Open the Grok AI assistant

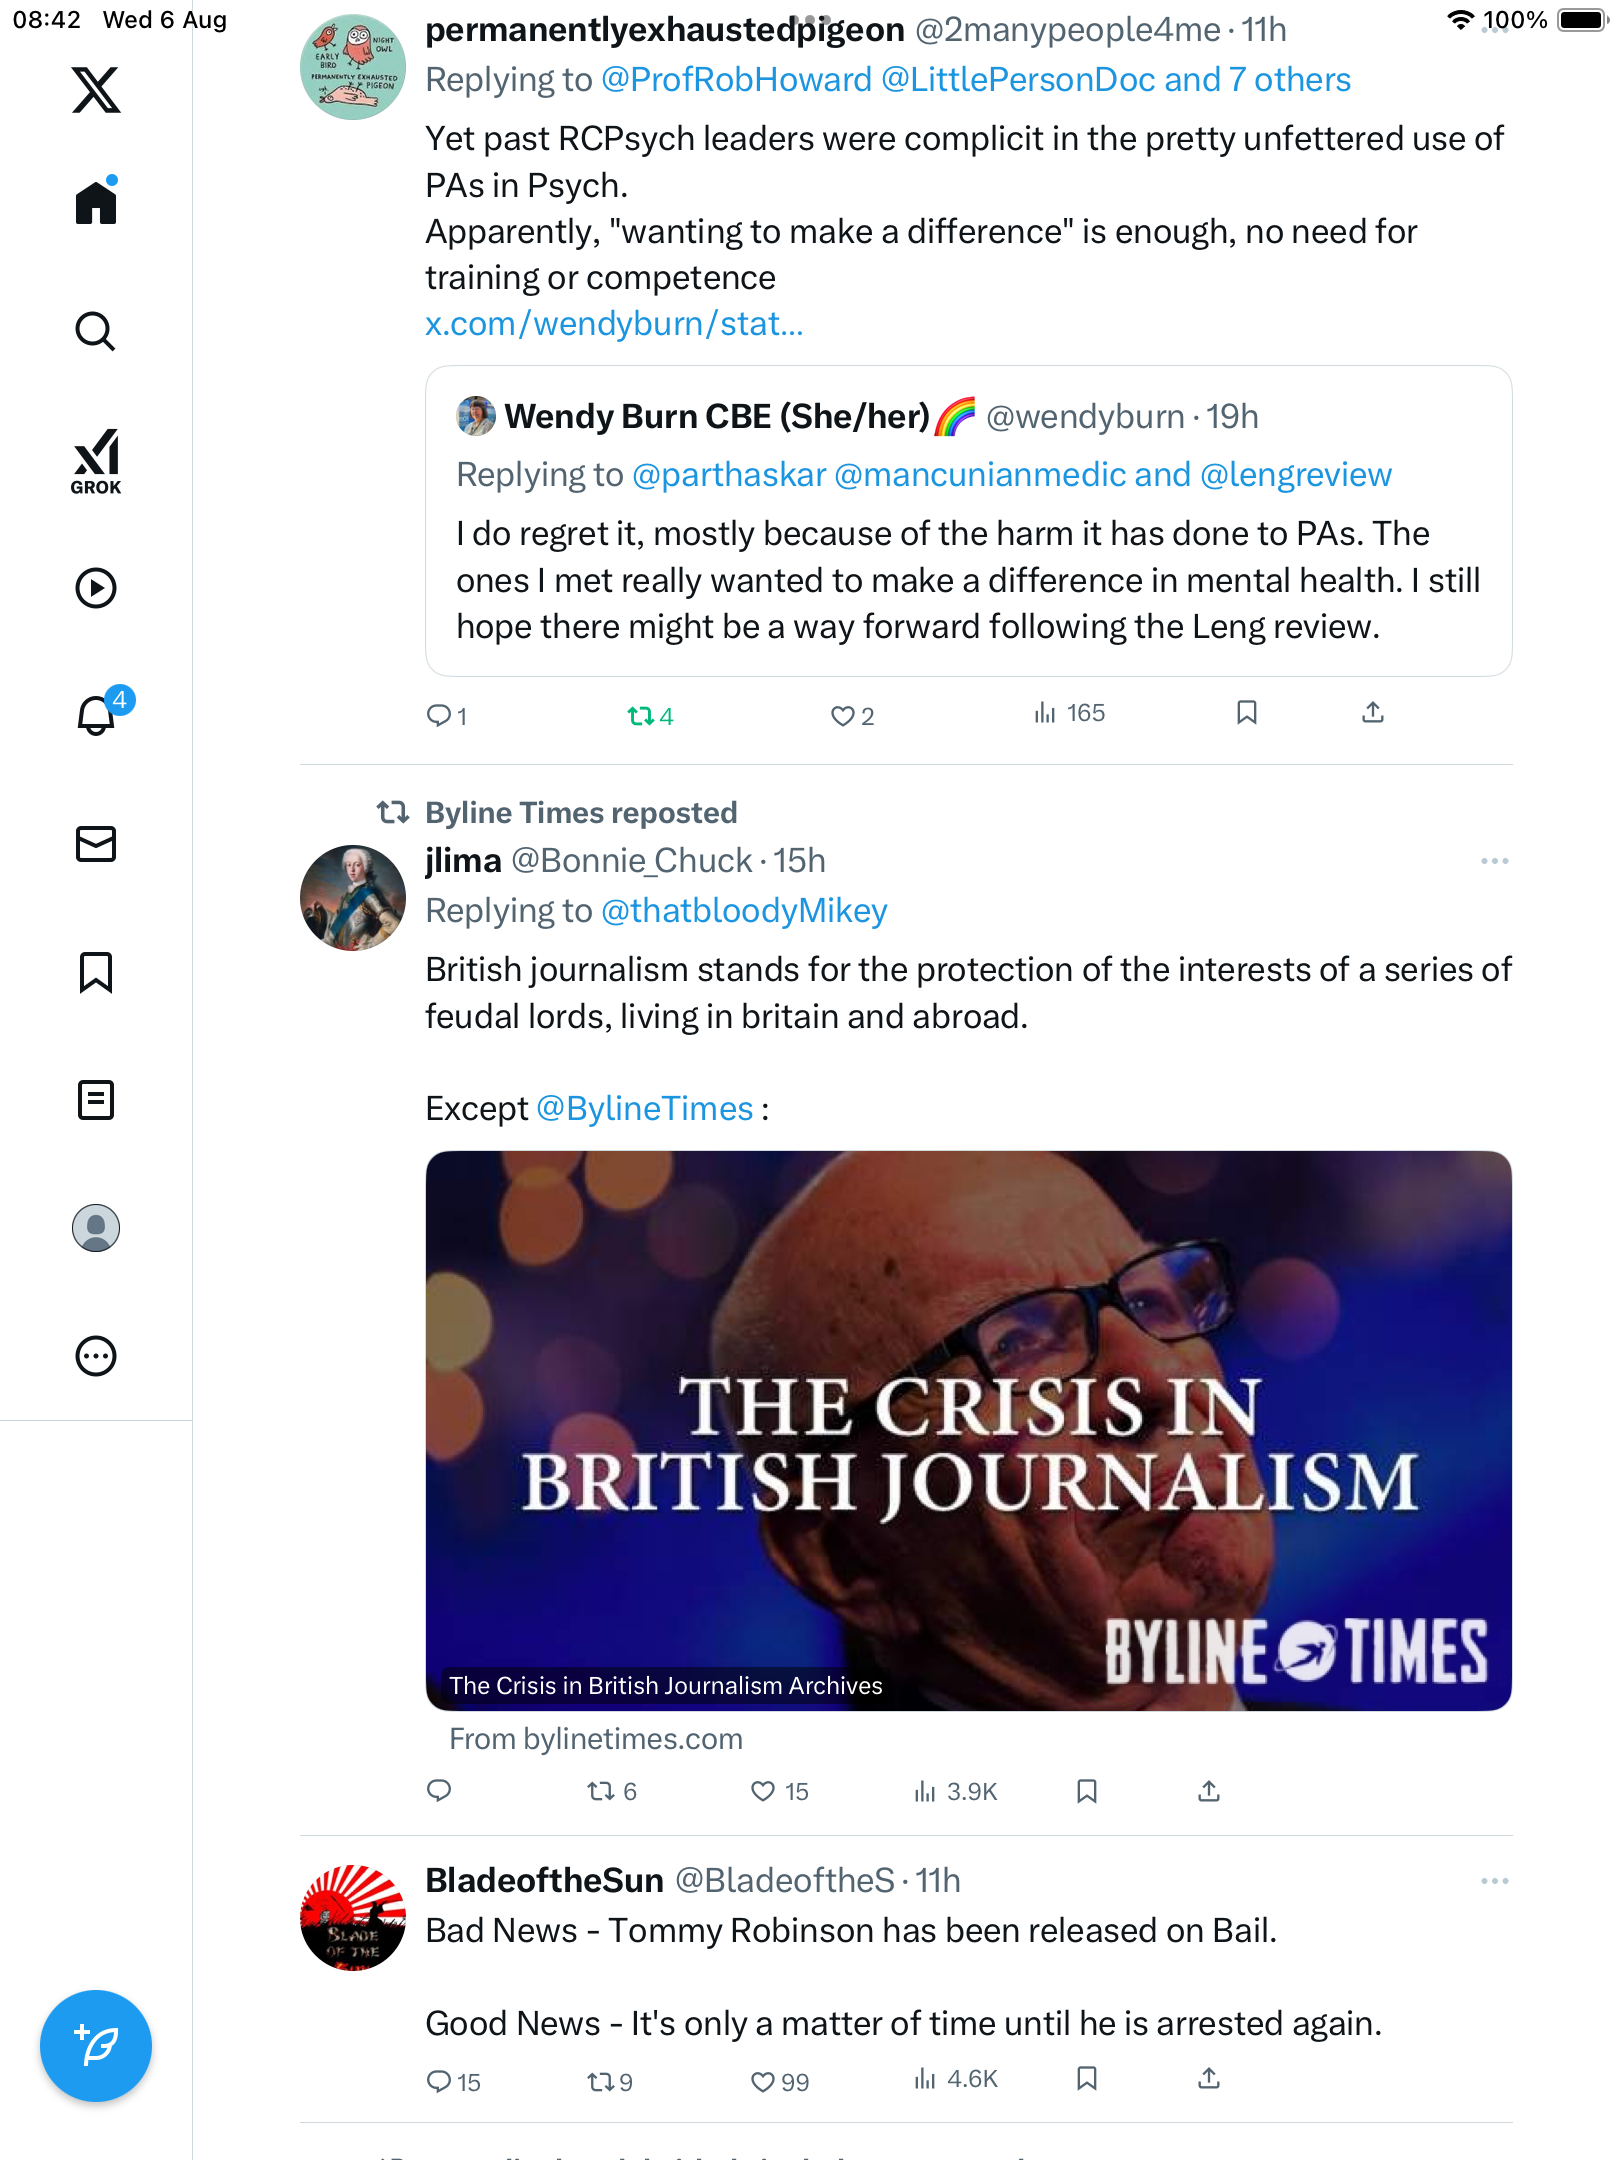[x=96, y=461]
